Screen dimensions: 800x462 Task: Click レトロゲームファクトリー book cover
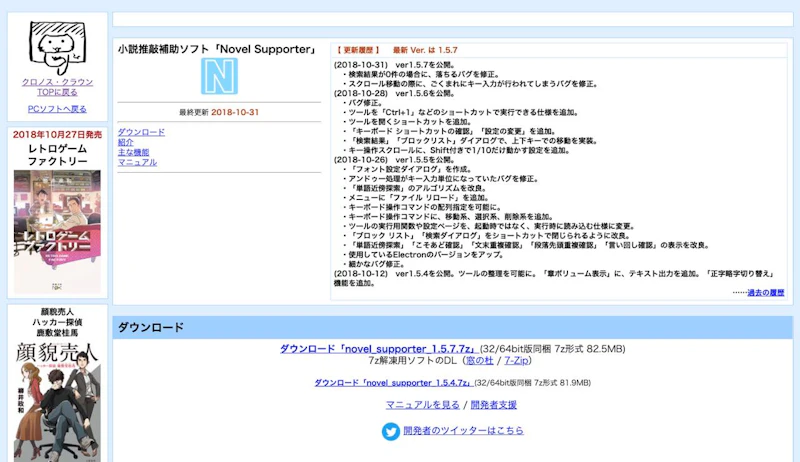pyautogui.click(x=57, y=232)
